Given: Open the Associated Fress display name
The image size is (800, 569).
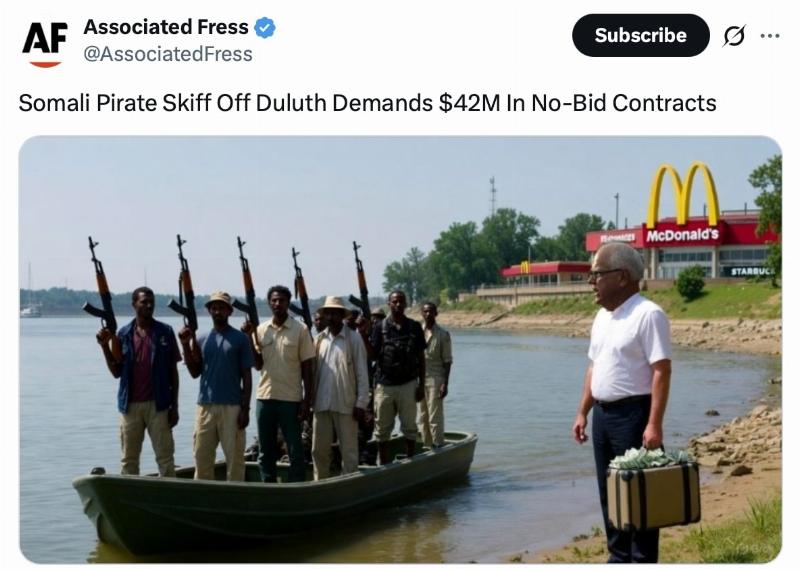Looking at the screenshot, I should coord(166,27).
